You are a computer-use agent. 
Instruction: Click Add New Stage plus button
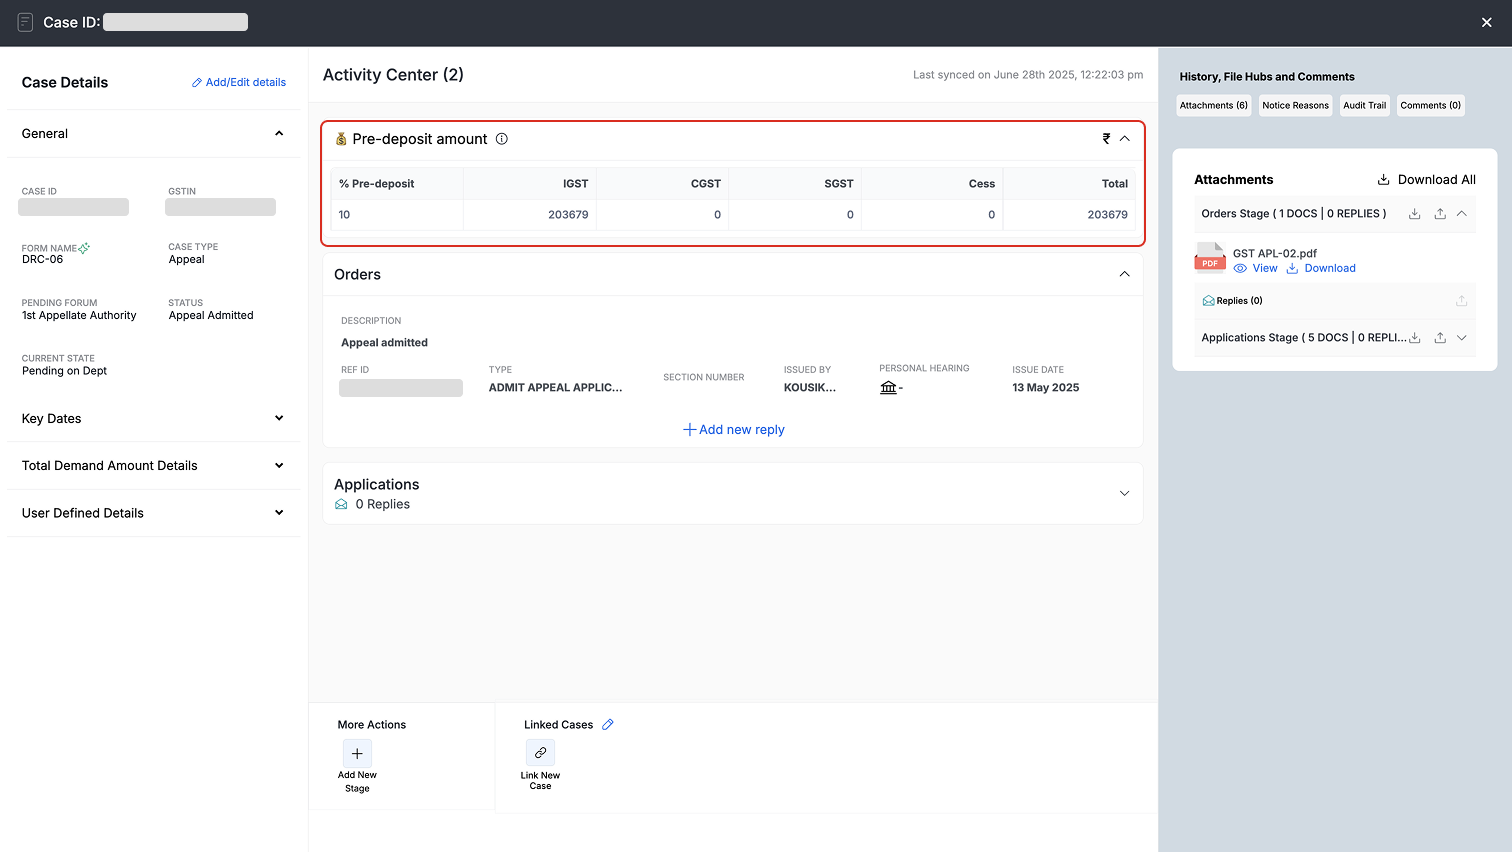coord(357,753)
